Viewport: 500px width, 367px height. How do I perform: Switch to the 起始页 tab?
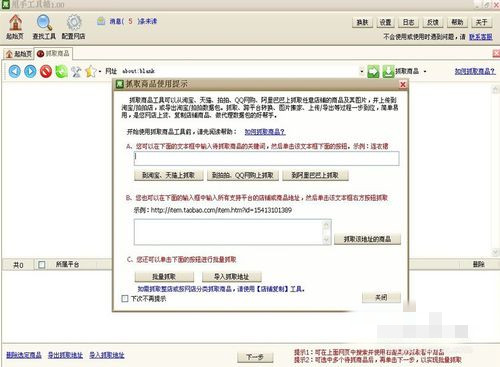[x=19, y=54]
